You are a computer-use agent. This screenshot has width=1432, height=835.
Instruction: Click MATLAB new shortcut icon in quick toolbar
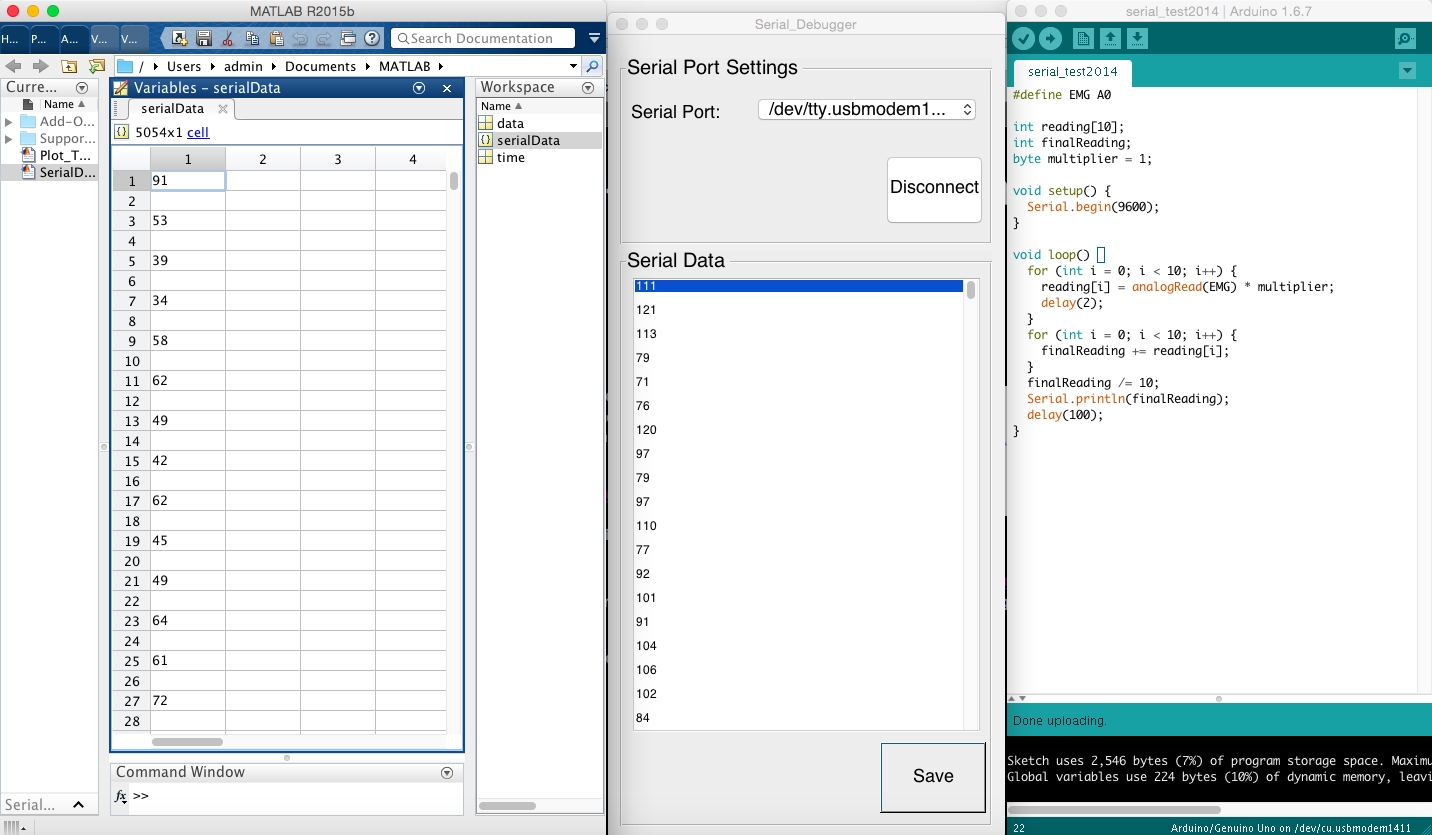point(180,38)
